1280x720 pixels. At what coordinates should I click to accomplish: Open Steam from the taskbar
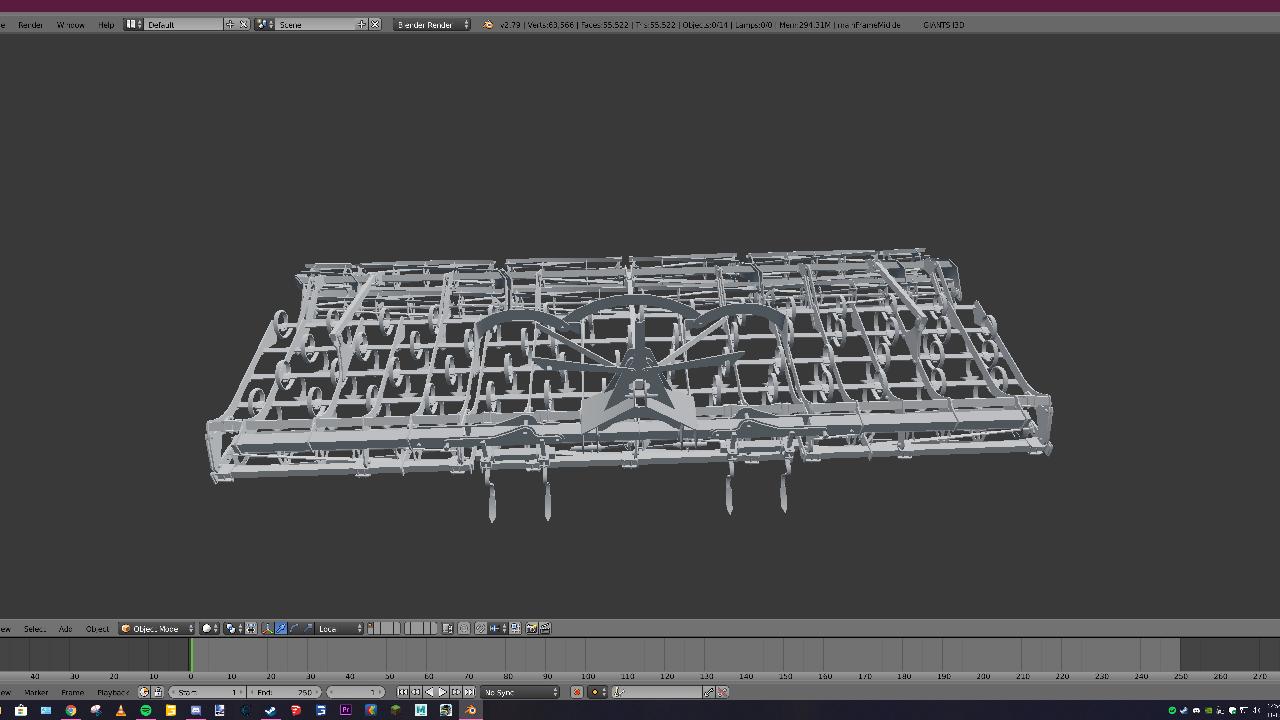click(x=270, y=710)
